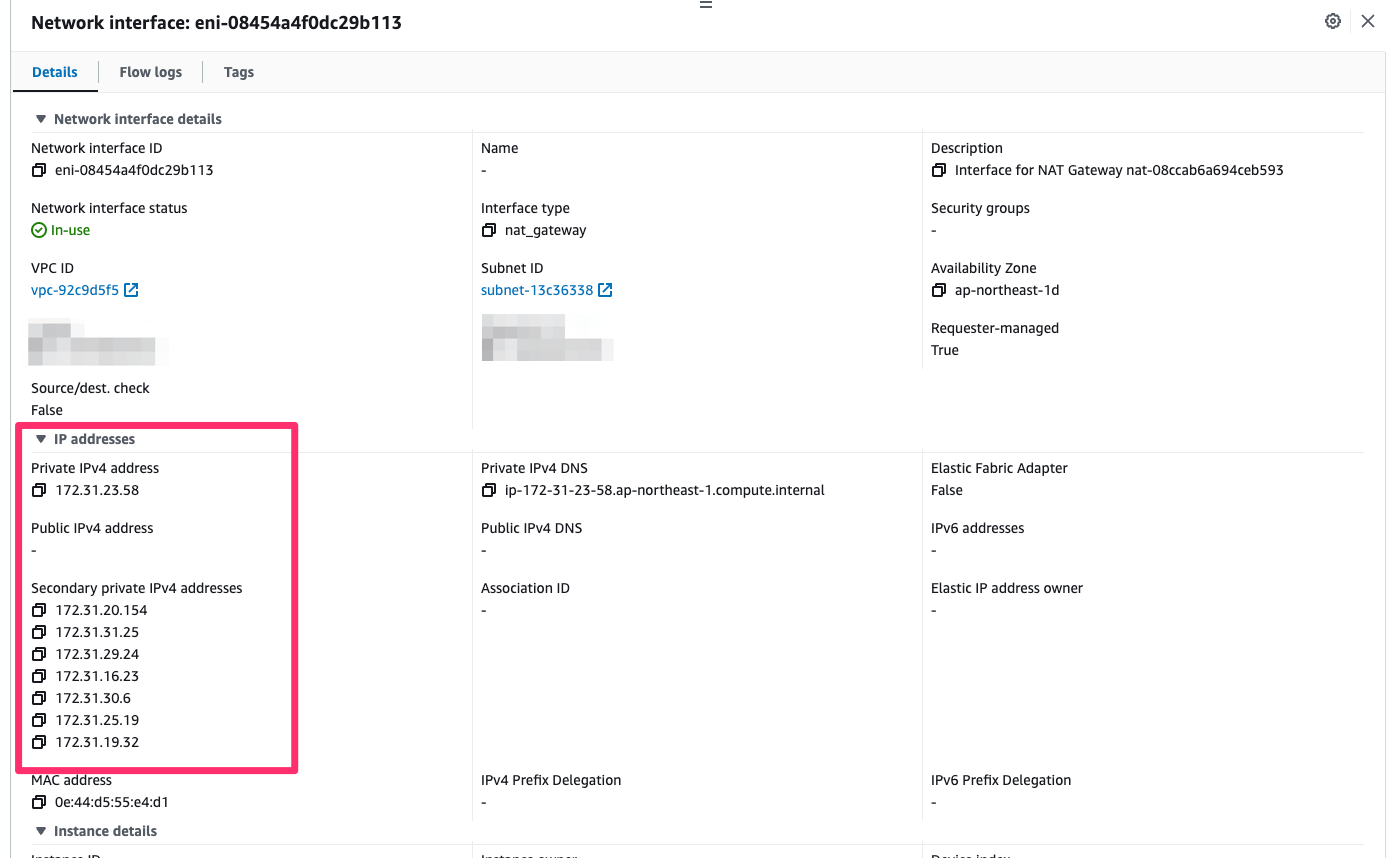Screen dimensions: 1395x858
Task: Copy the interface type nat_gateway value
Action: point(488,230)
